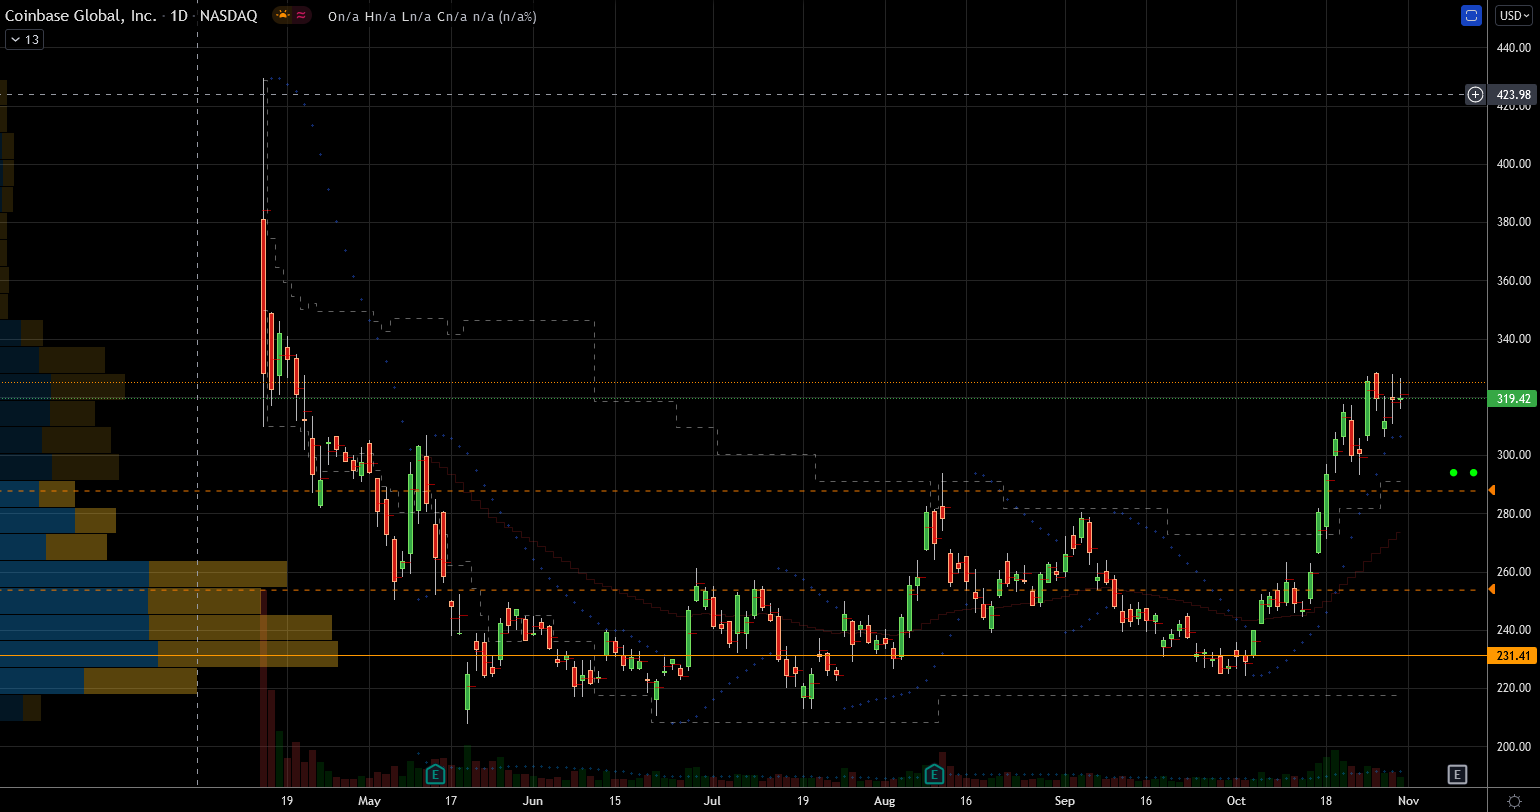Click the OHLC n/a values readout
The width and height of the screenshot is (1540, 812).
[432, 16]
